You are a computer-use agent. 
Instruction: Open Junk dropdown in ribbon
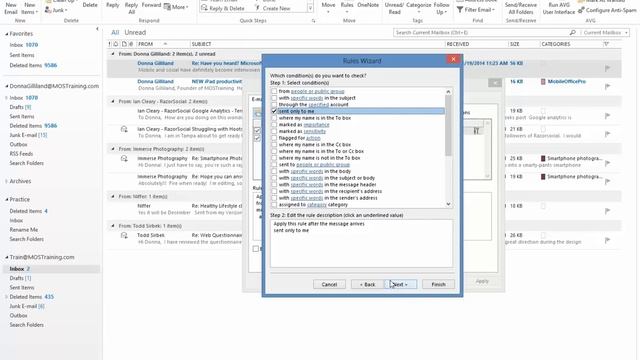56,10
